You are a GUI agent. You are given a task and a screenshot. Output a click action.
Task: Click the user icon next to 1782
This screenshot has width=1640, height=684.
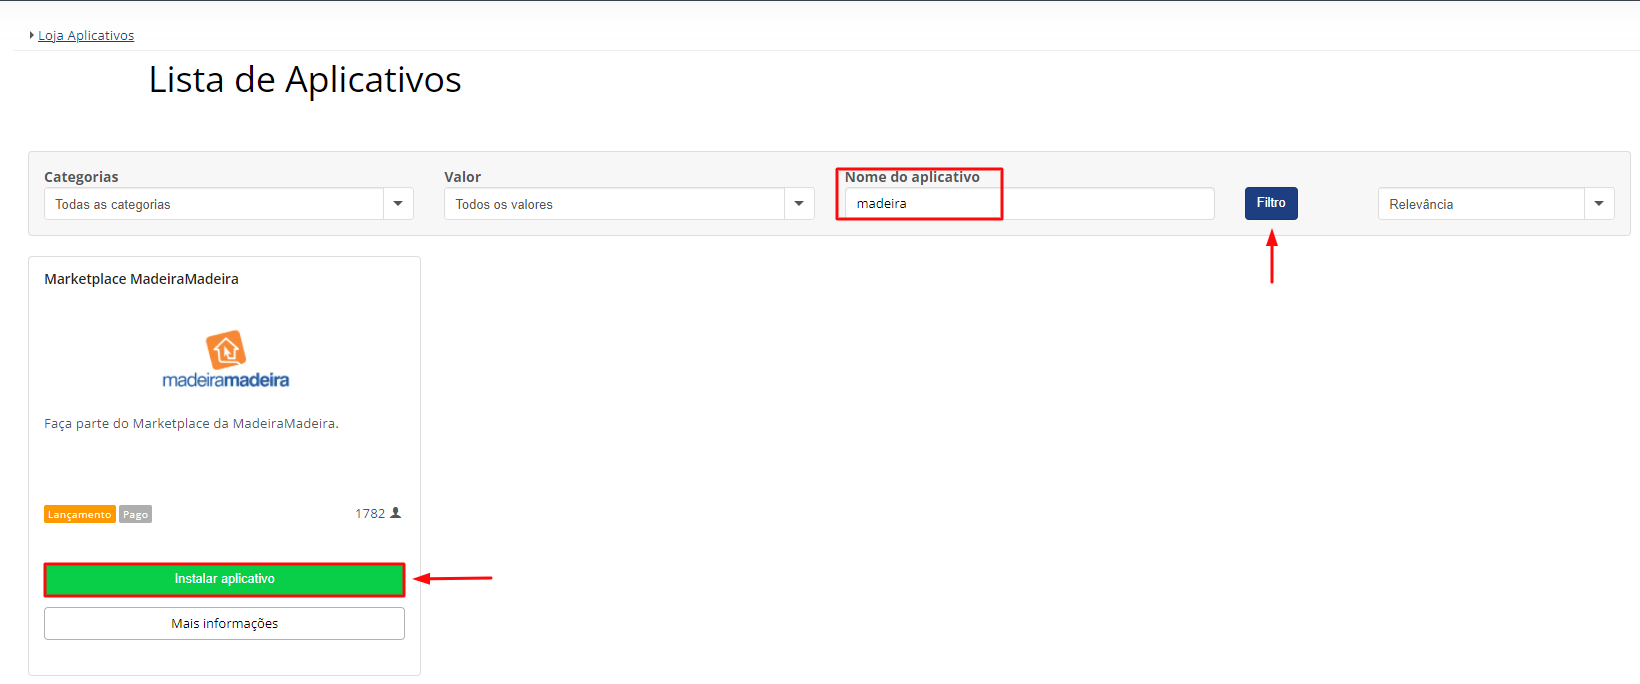pyautogui.click(x=396, y=513)
